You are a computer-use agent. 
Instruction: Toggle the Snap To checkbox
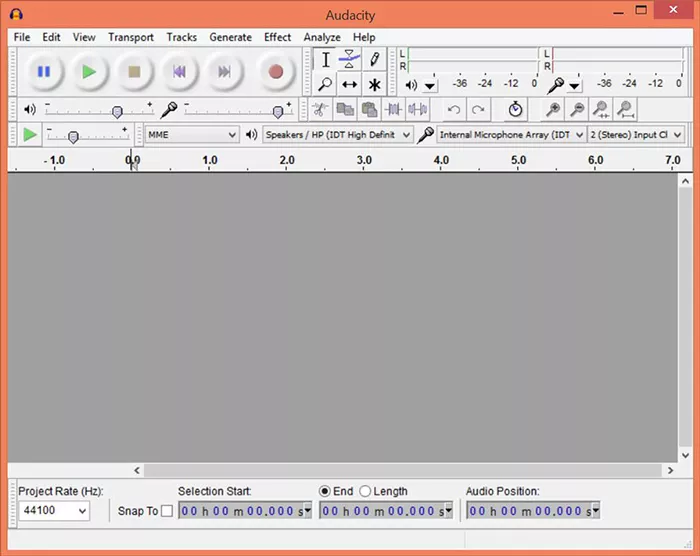pos(167,511)
